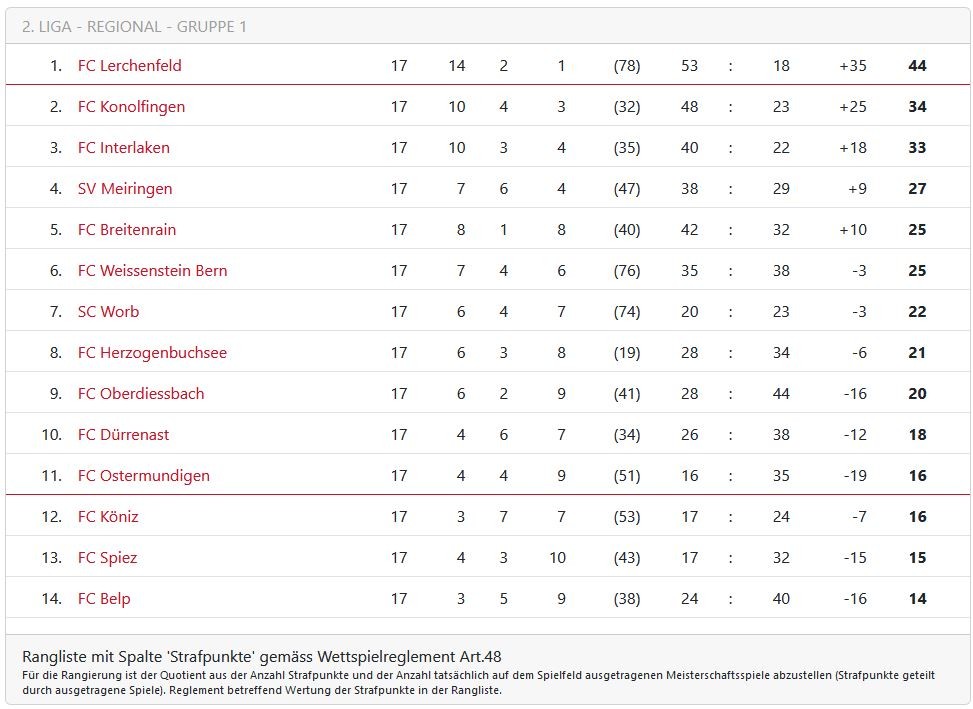
Task: Select the SV Meiringen link
Action: coord(125,189)
